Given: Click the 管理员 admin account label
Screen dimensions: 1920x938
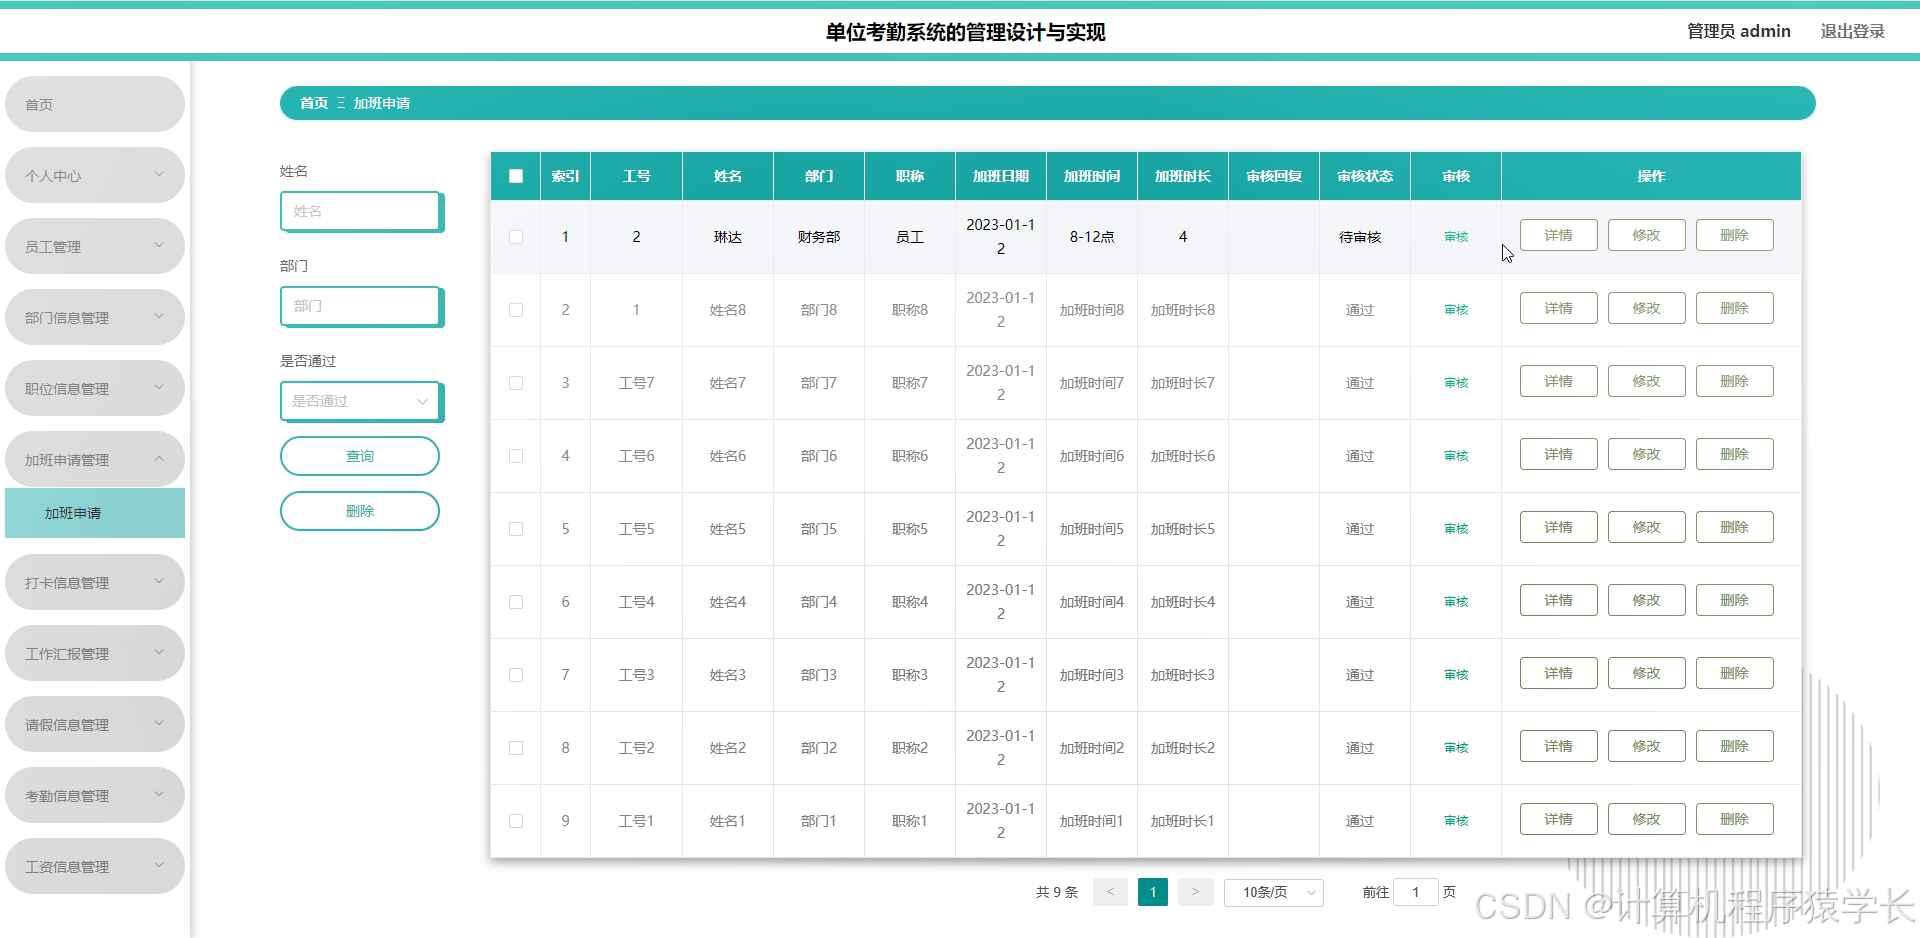Looking at the screenshot, I should click(x=1738, y=31).
